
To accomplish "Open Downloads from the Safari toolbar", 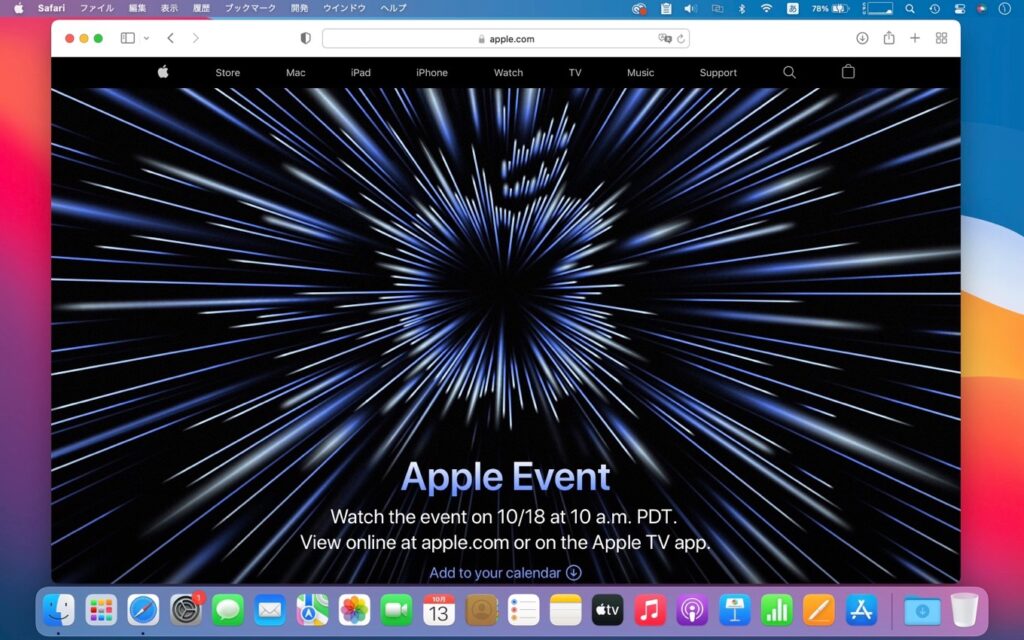I will (x=861, y=38).
